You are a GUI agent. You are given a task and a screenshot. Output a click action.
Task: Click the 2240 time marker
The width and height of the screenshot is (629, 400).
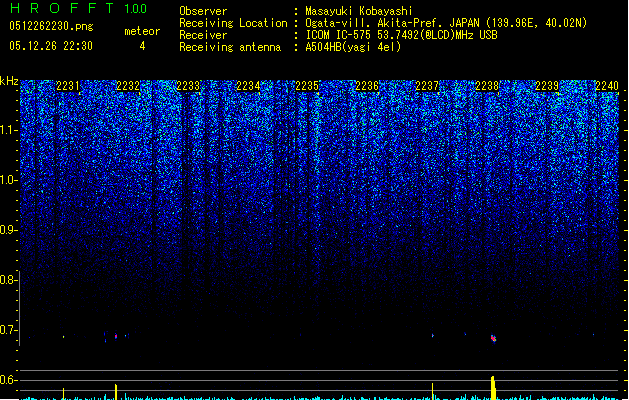tap(607, 86)
